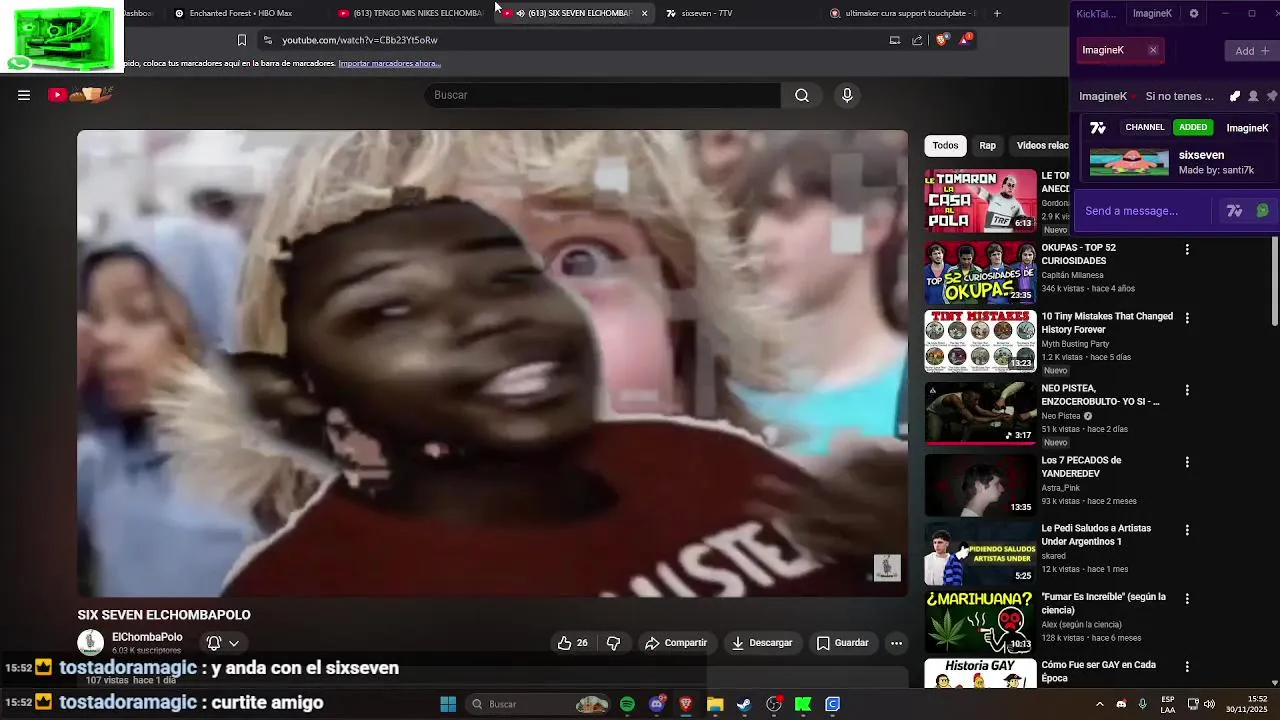Click channel watermark in video corner
Viewport: 1280px width, 720px height.
tap(887, 568)
